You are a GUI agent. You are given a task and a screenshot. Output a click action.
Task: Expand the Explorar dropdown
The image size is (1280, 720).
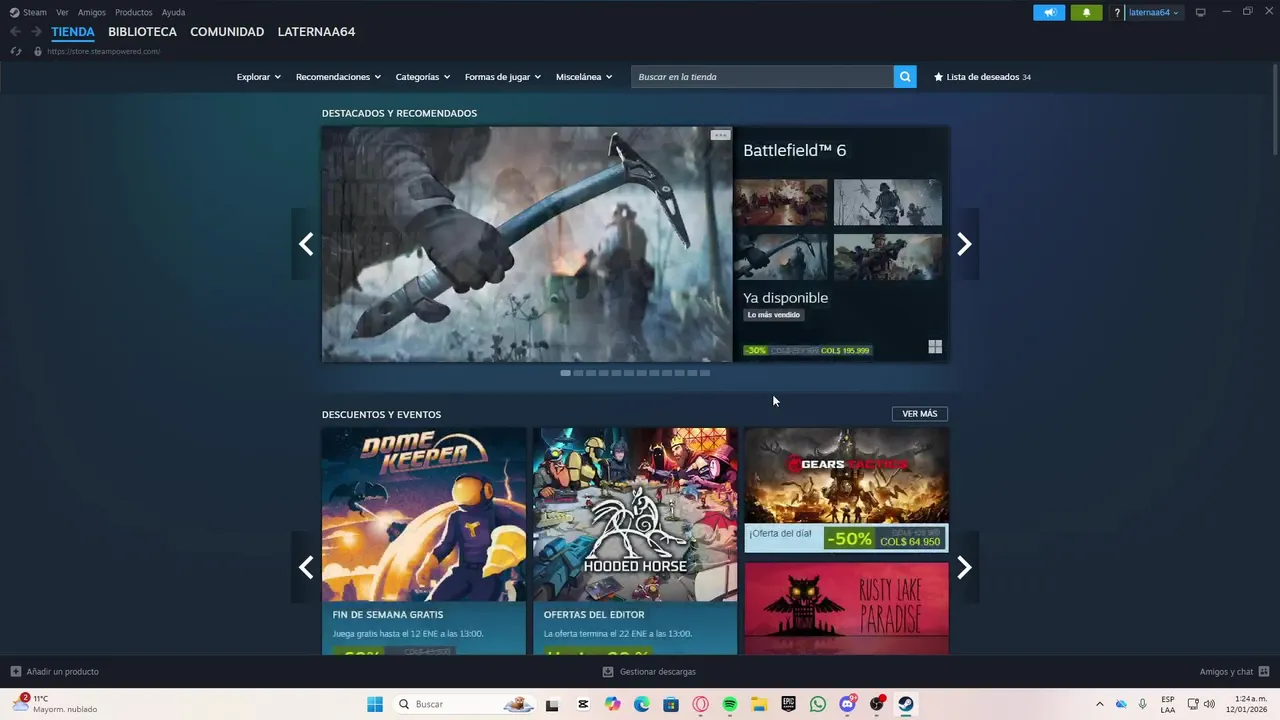click(x=258, y=77)
